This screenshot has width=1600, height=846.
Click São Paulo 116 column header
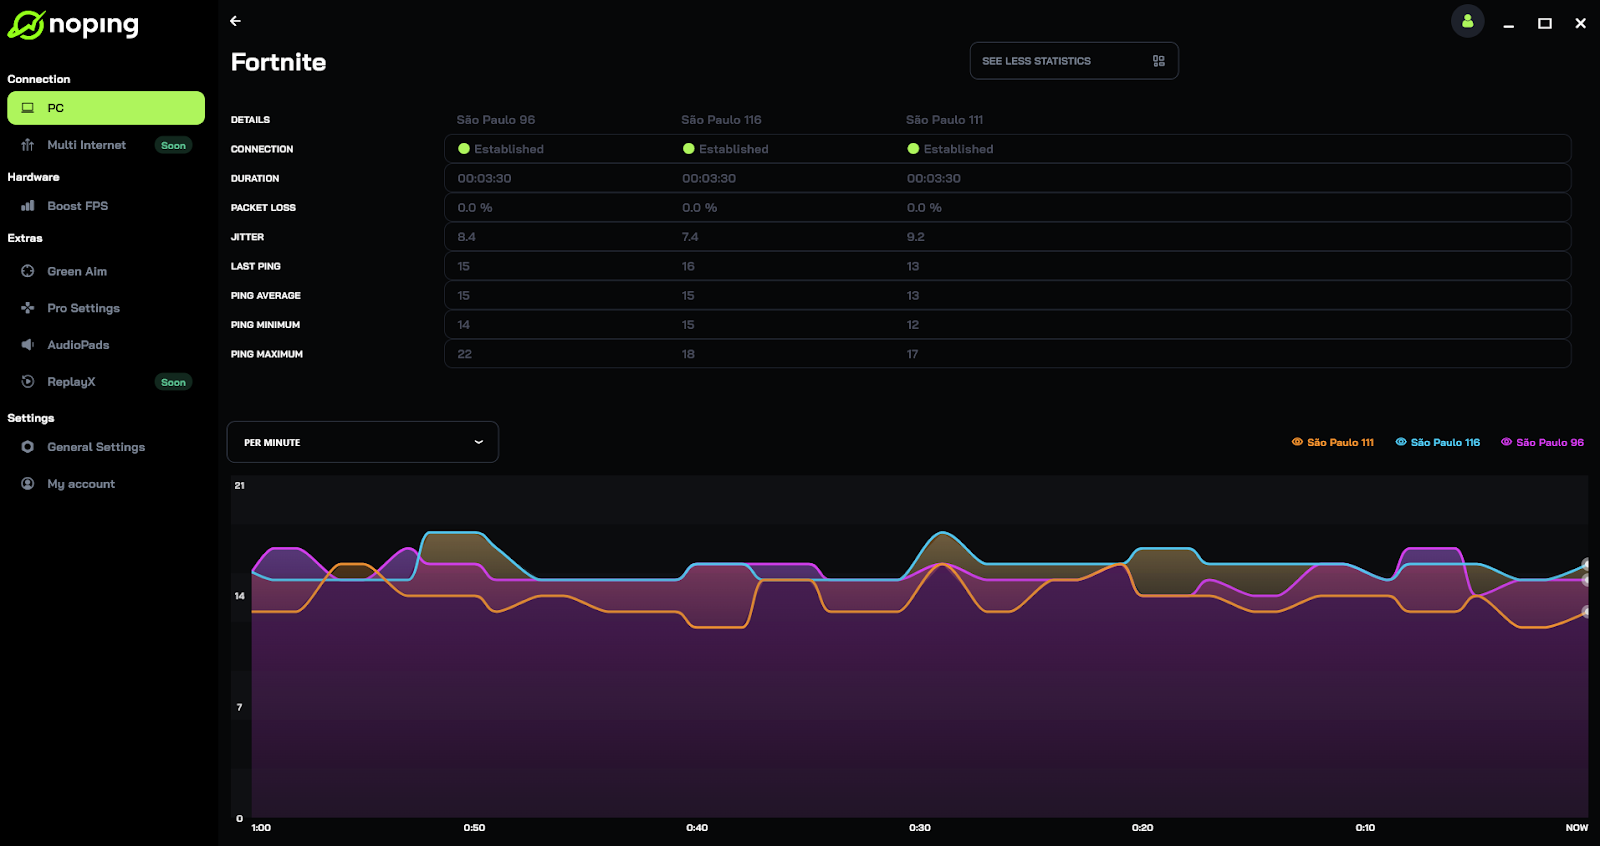point(721,120)
